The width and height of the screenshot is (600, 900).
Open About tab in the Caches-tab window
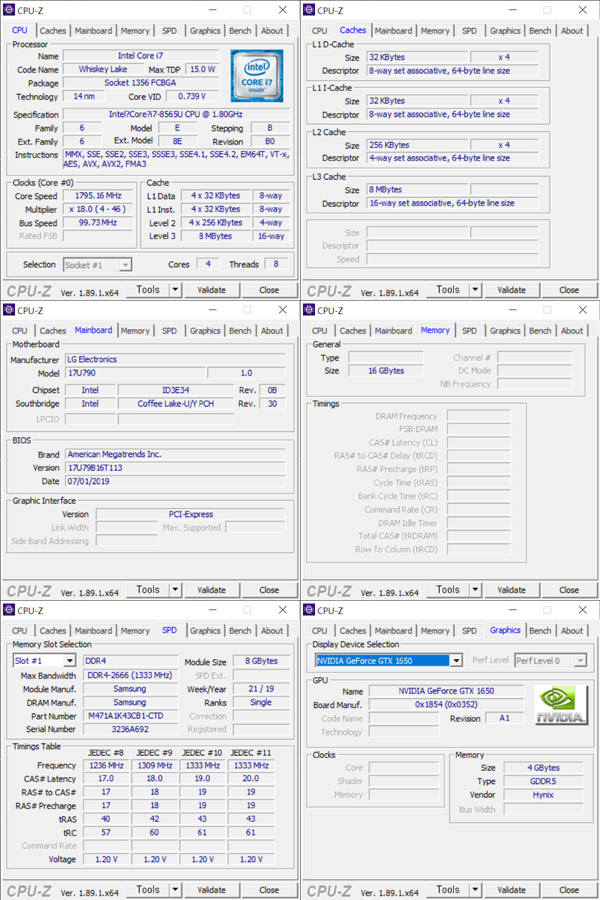point(572,31)
